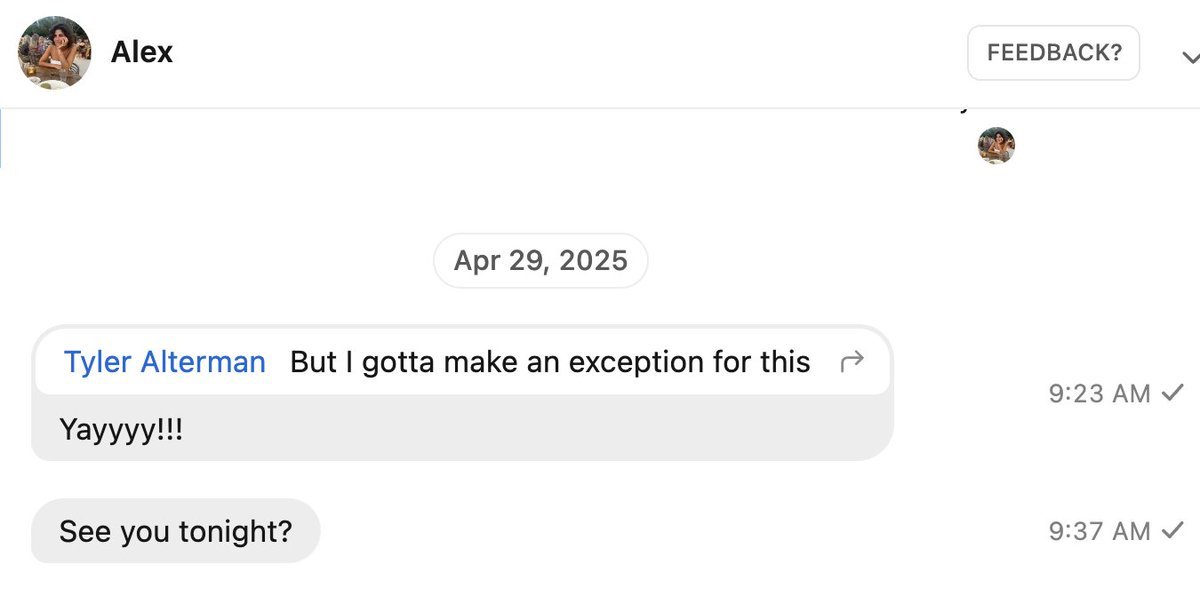This screenshot has height=604, width=1200.
Task: Click the Alex contact name in the header
Action: coord(142,53)
